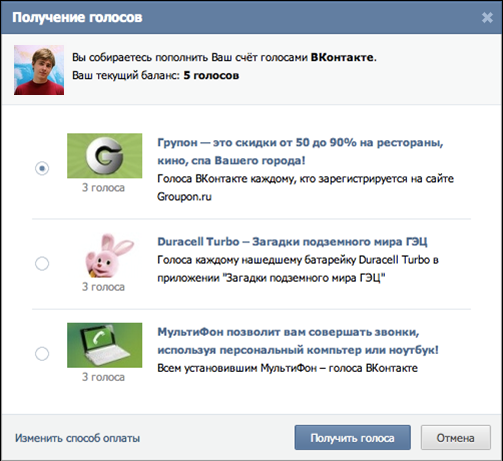Select the Duracell Turbo offer radio button
This screenshot has height=461, width=503.
click(42, 263)
